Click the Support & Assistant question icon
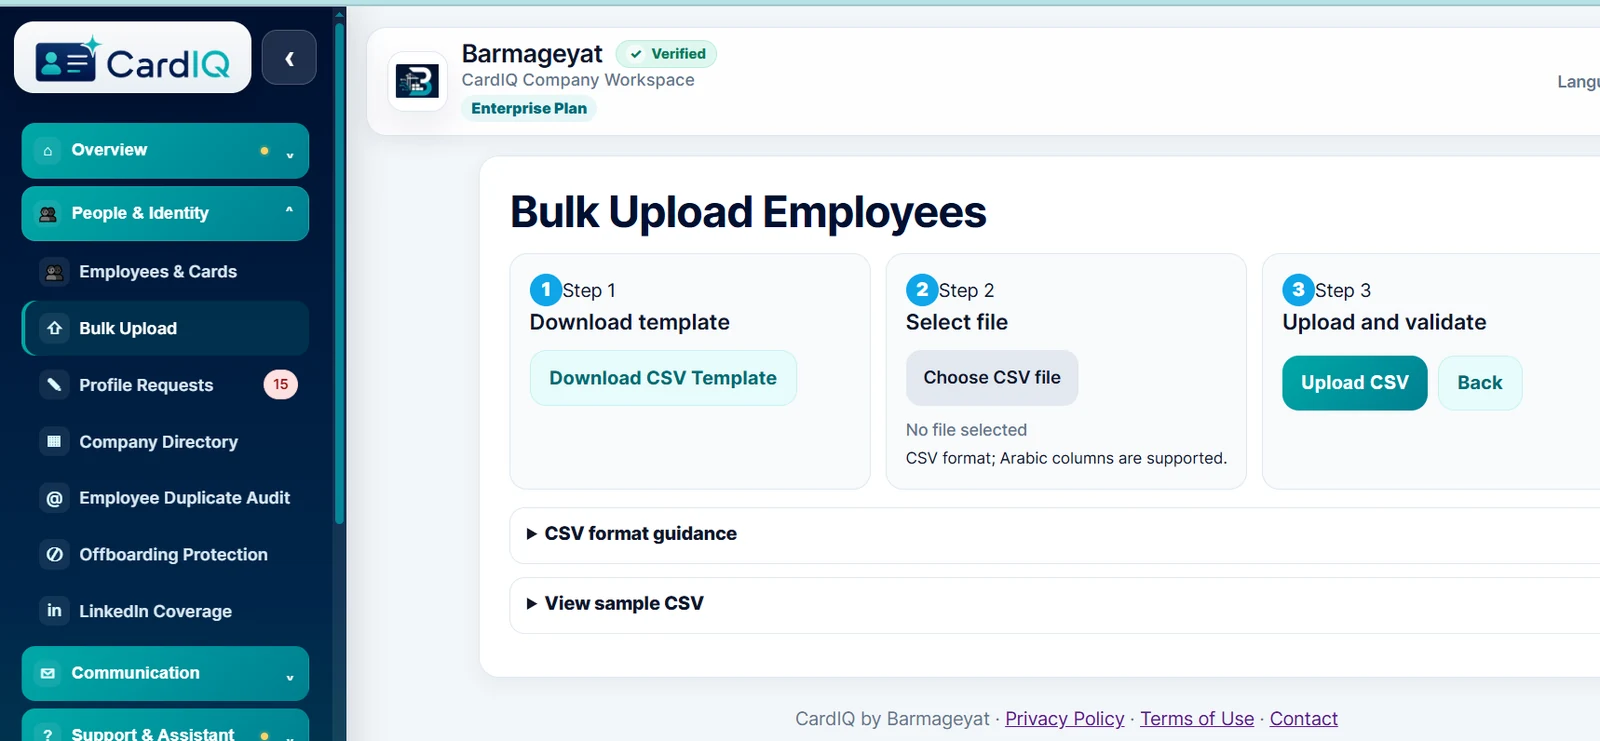The height and width of the screenshot is (741, 1600). pos(48,735)
